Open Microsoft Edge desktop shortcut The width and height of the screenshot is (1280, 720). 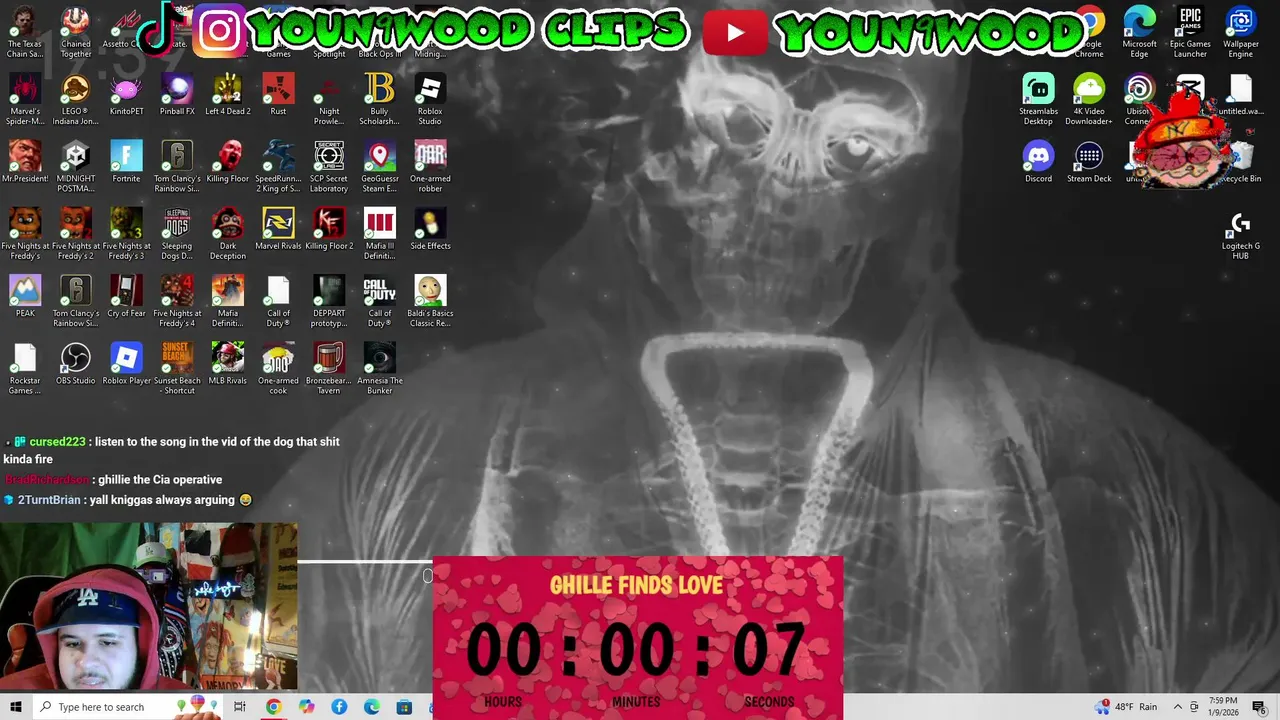point(1139,32)
